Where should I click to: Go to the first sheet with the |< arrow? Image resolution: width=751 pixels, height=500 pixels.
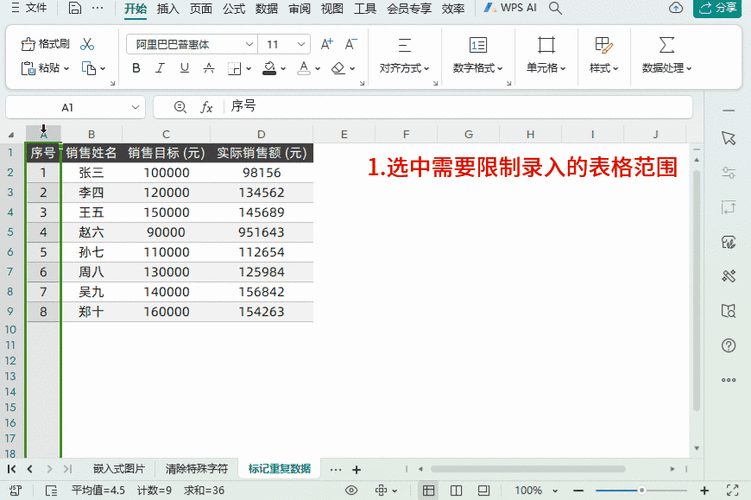(x=11, y=469)
